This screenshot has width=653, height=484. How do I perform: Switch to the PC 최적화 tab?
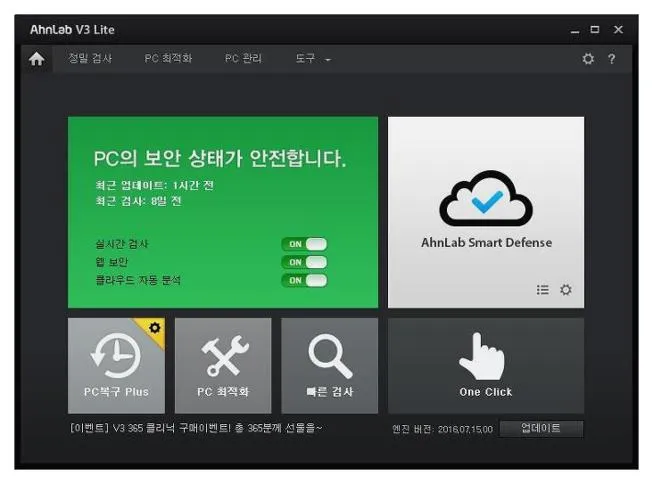[168, 58]
